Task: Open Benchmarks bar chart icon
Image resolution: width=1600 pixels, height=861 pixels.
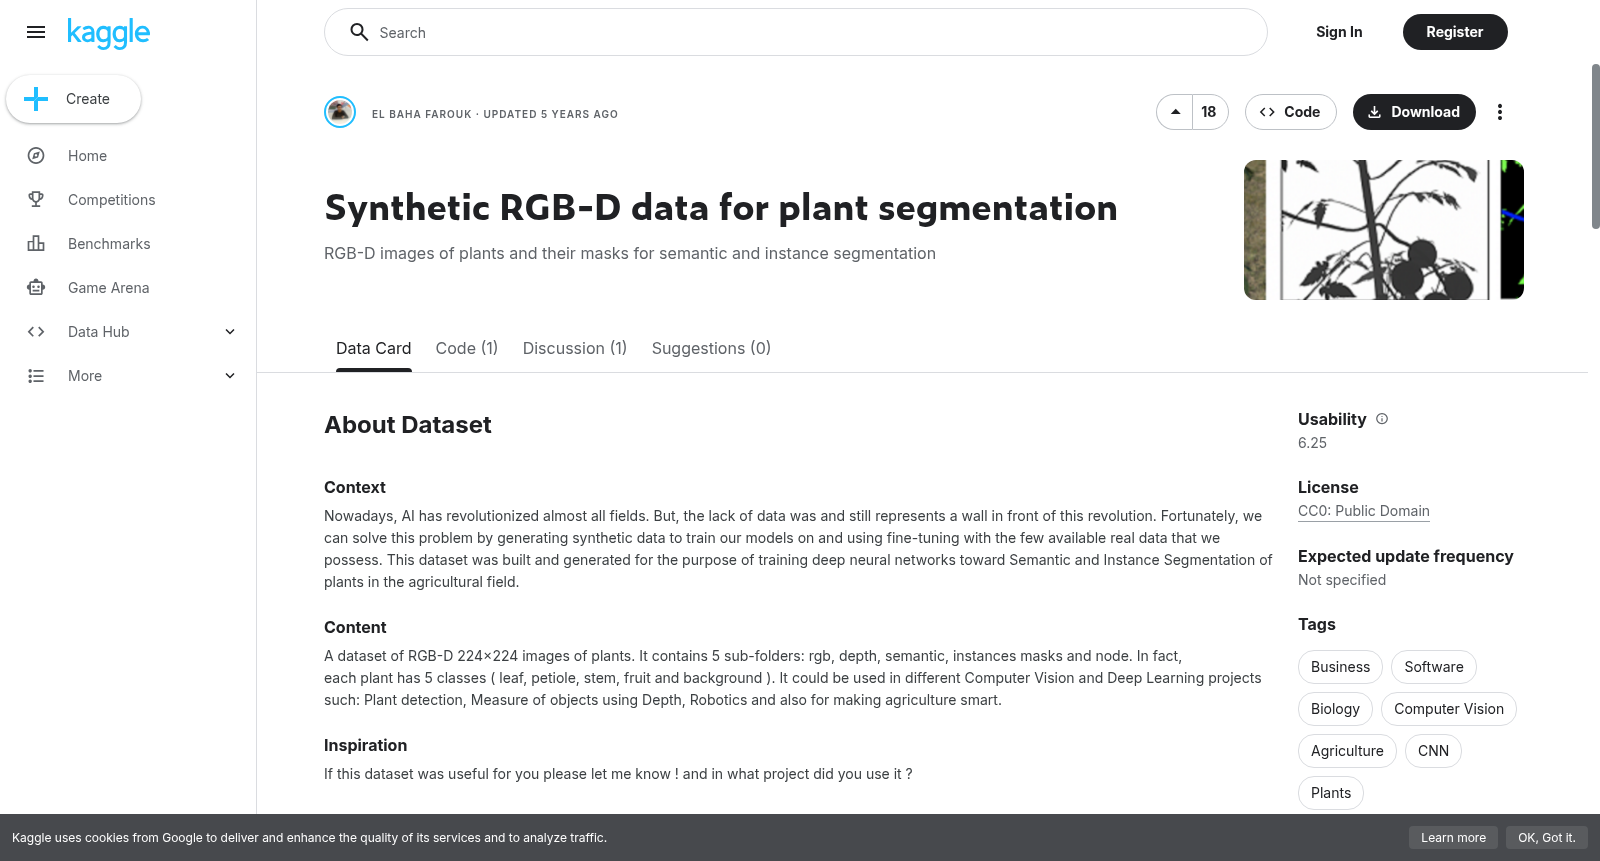Action: click(x=36, y=244)
